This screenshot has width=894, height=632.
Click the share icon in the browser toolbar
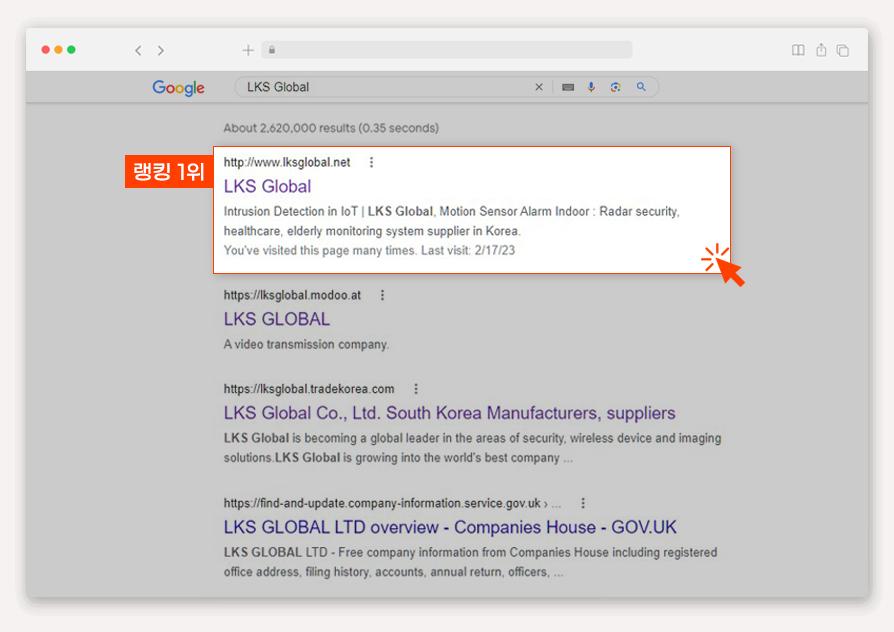[x=821, y=50]
